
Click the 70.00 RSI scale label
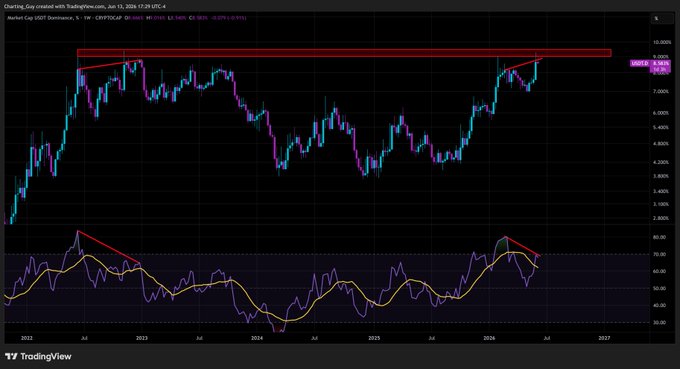coord(659,254)
